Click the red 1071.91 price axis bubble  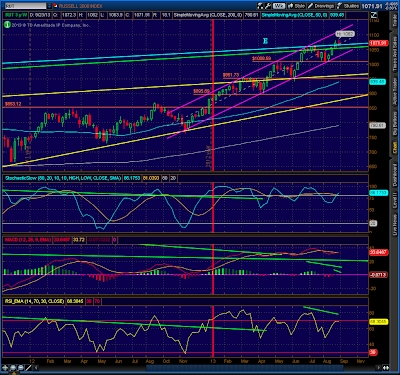(x=378, y=43)
